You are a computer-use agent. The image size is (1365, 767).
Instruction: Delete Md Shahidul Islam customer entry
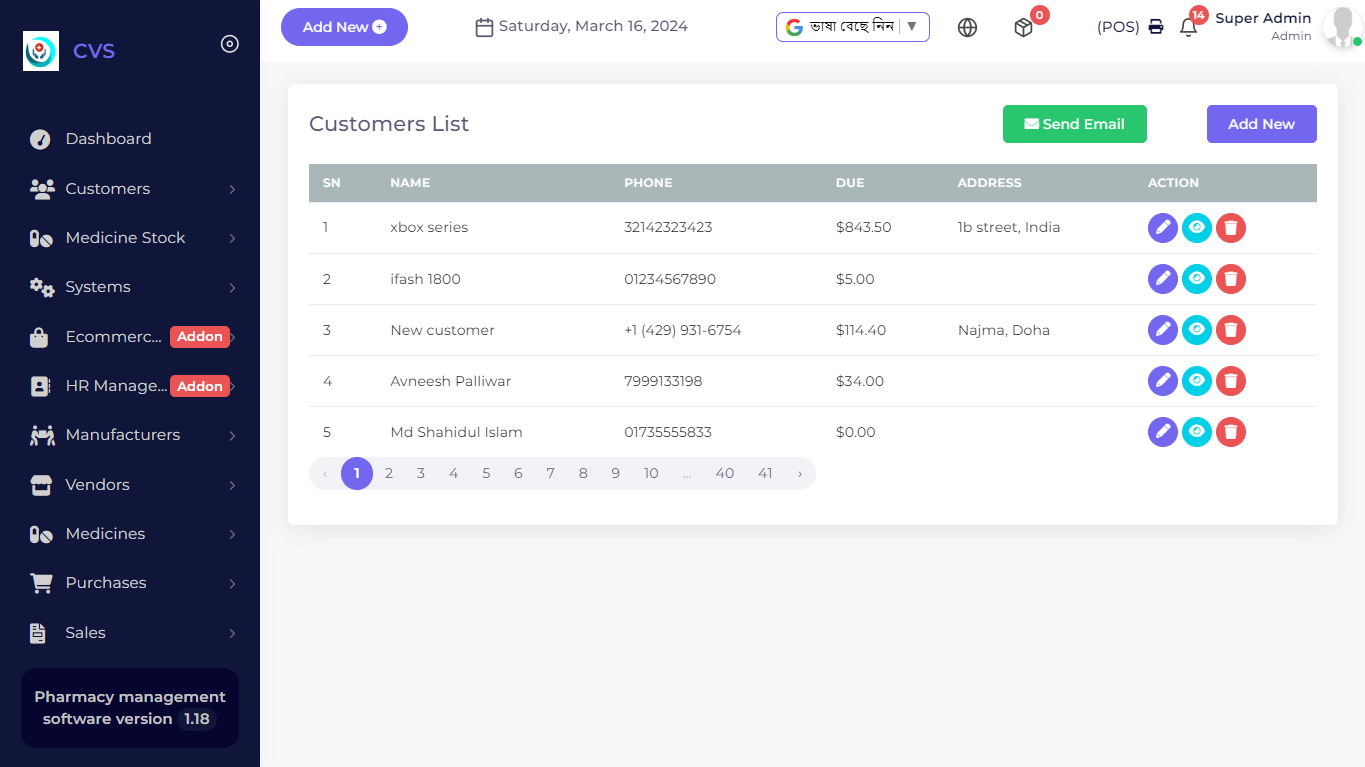pyautogui.click(x=1230, y=432)
